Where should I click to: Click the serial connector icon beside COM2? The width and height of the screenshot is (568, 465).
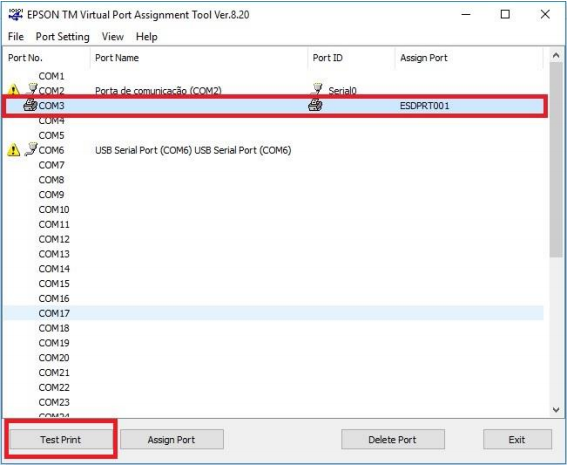(32, 89)
